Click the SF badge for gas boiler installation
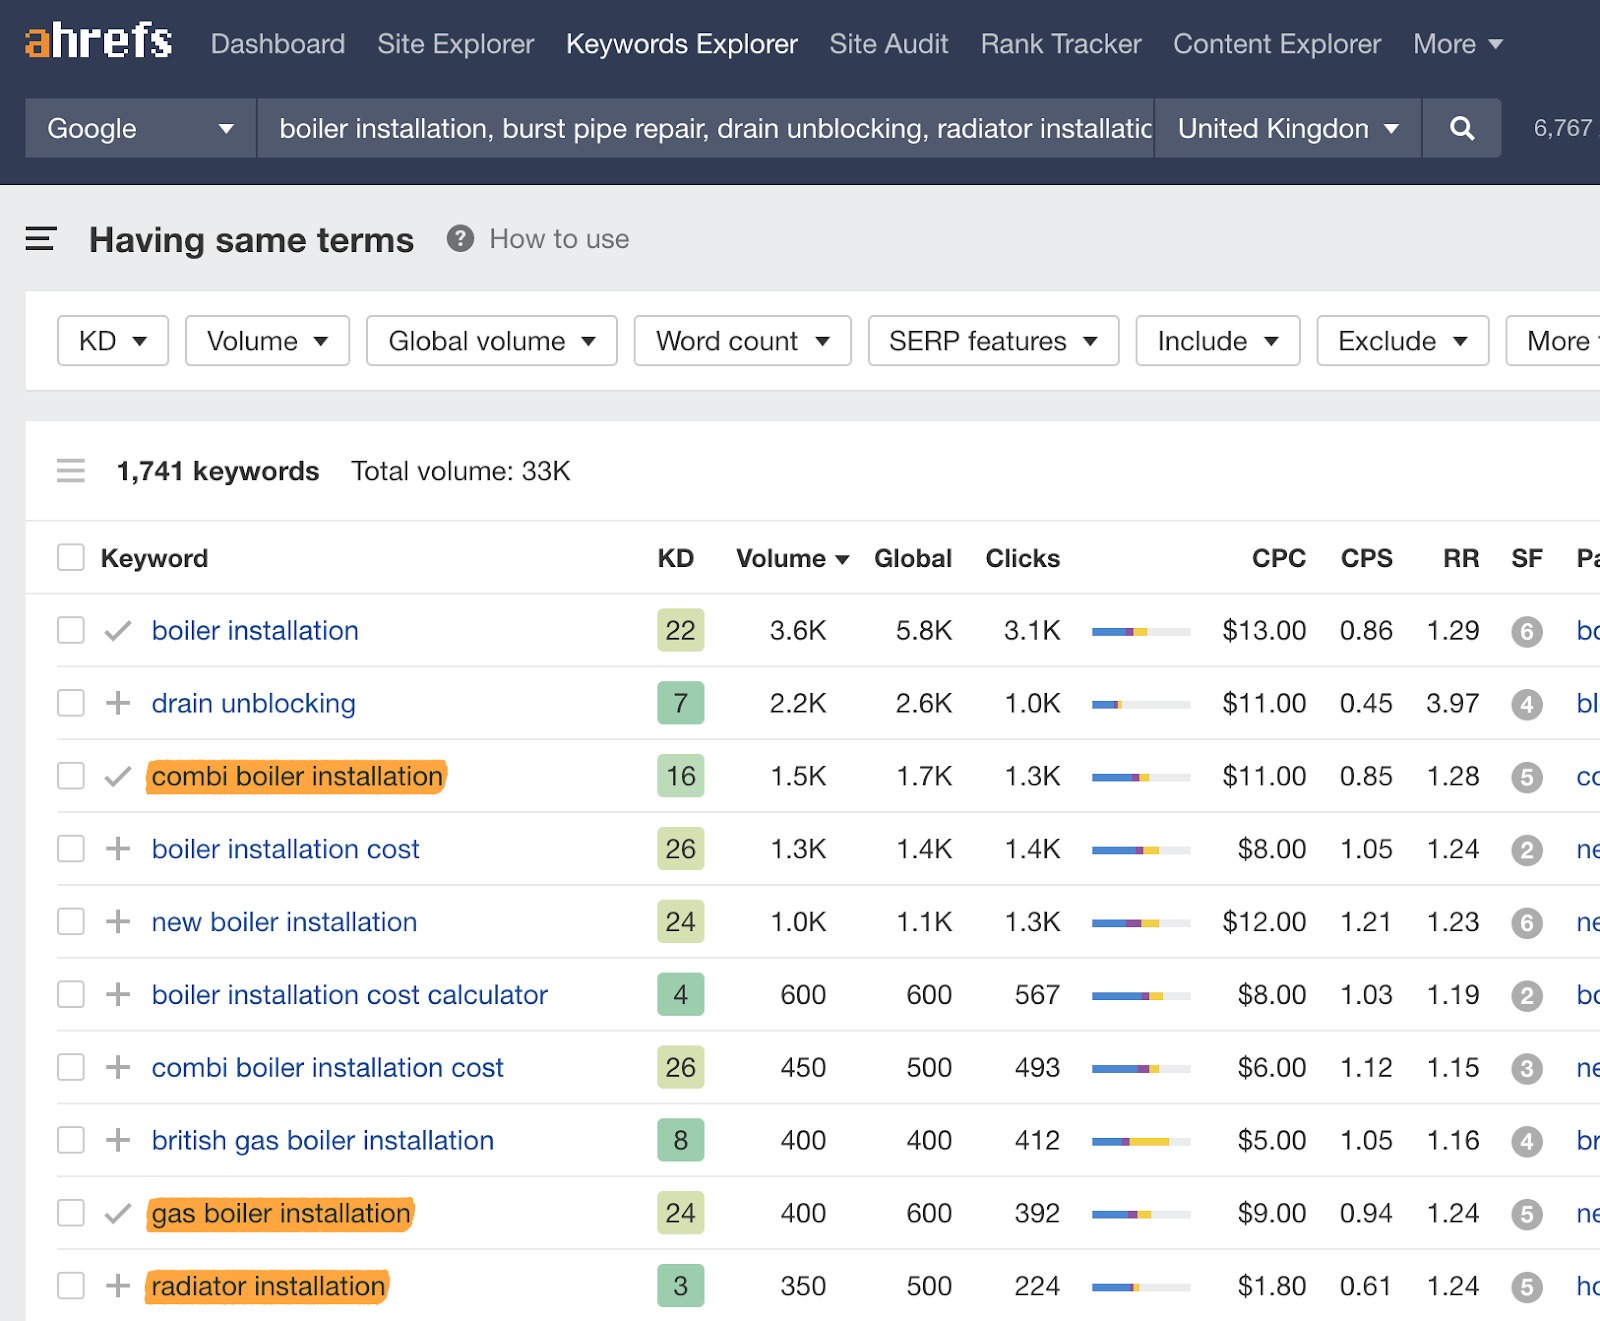Viewport: 1600px width, 1321px height. pyautogui.click(x=1527, y=1213)
